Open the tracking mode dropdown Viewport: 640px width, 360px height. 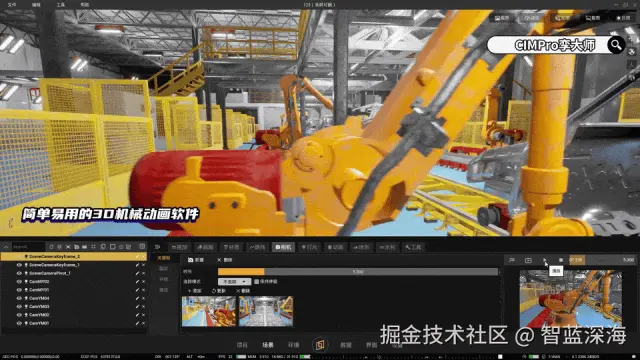234,282
